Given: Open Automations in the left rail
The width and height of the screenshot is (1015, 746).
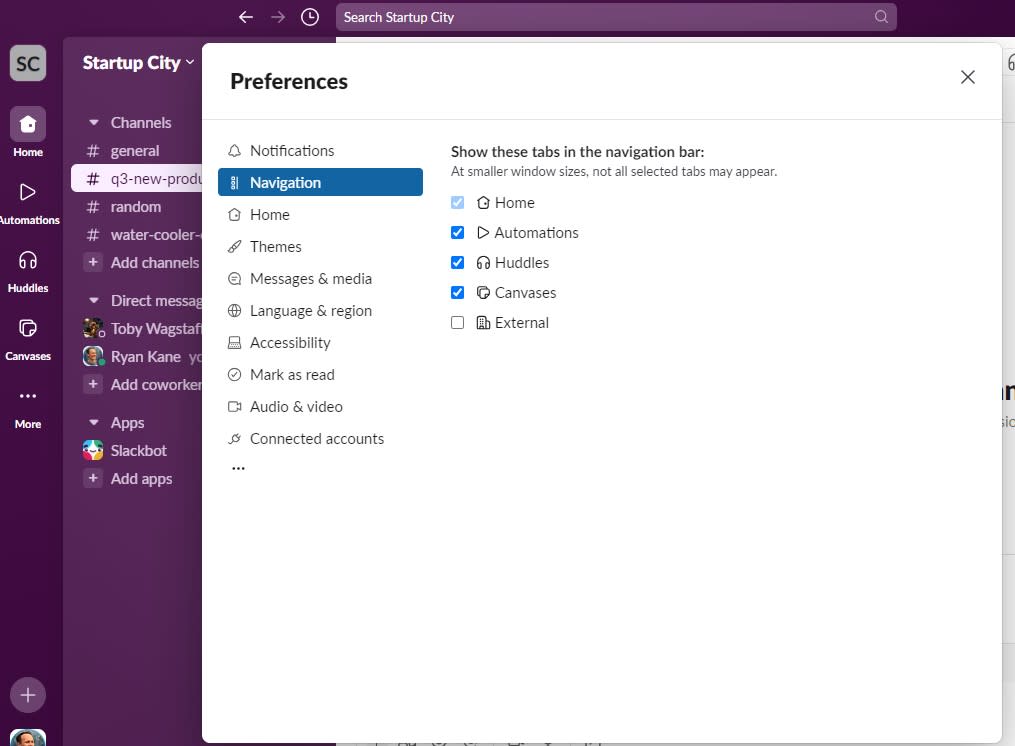Looking at the screenshot, I should (x=28, y=203).
